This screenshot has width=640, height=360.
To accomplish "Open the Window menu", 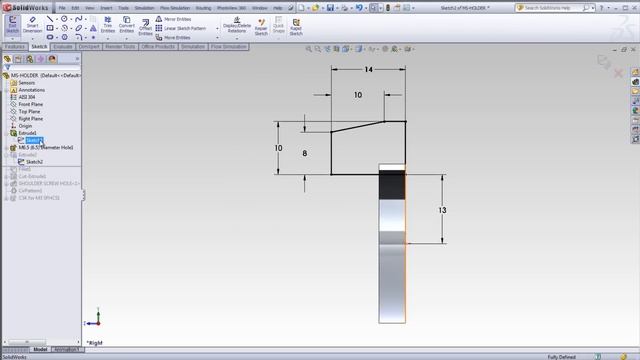I will 260,8.
